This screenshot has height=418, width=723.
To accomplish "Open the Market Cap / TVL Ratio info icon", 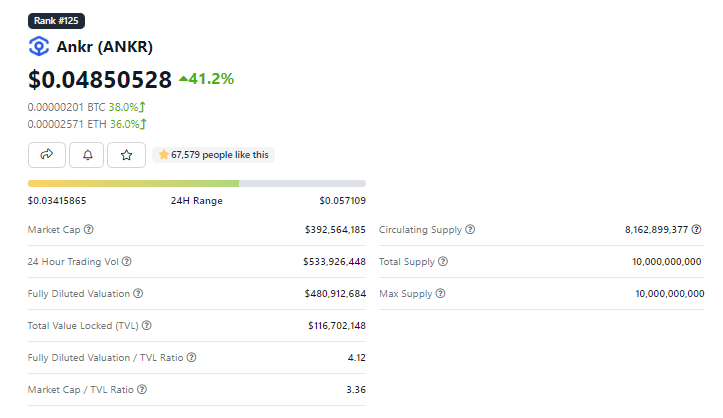I will [142, 389].
